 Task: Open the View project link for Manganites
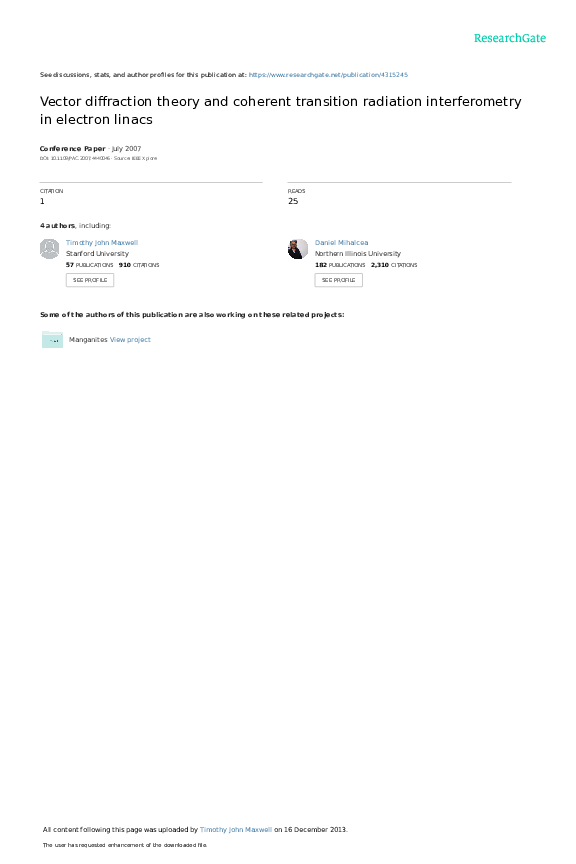(130, 339)
